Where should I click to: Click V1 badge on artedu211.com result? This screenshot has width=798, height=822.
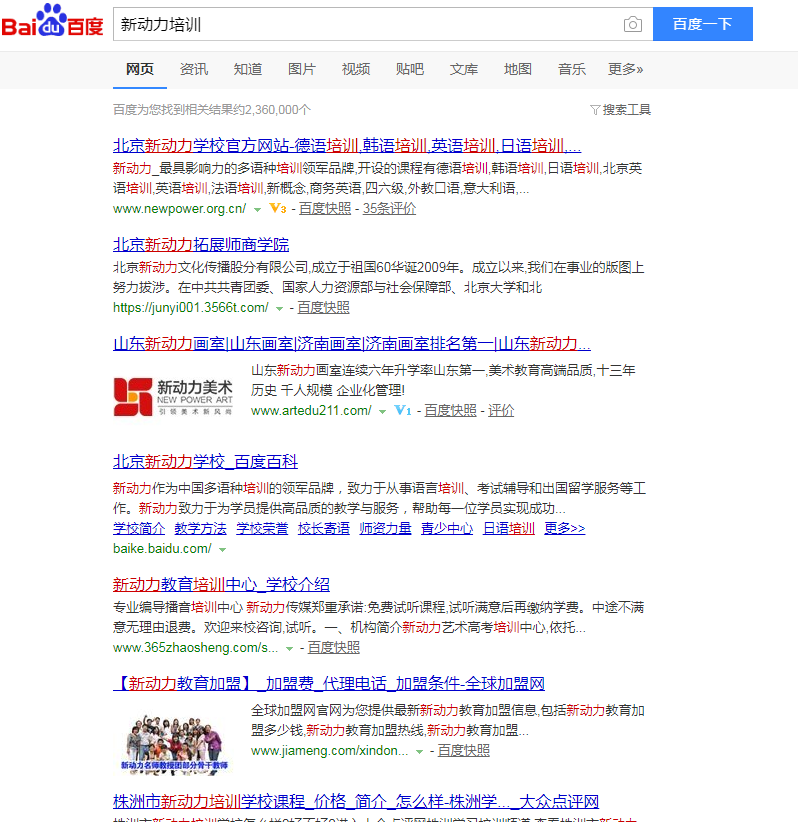pyautogui.click(x=403, y=410)
